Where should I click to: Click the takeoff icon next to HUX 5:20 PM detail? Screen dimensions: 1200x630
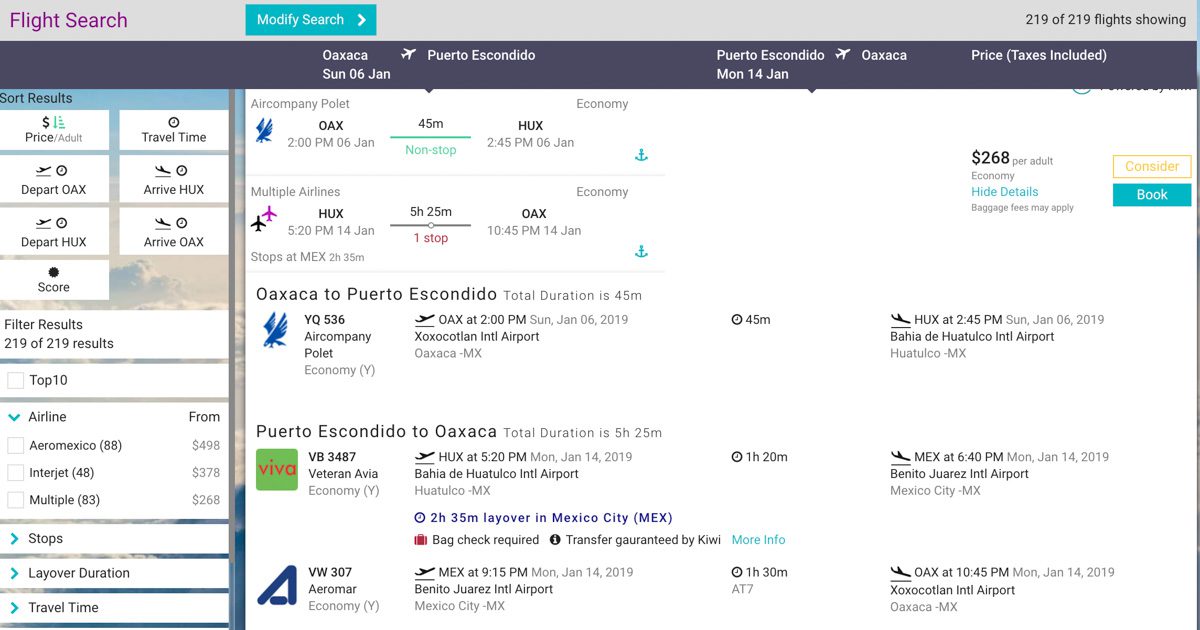tap(424, 457)
